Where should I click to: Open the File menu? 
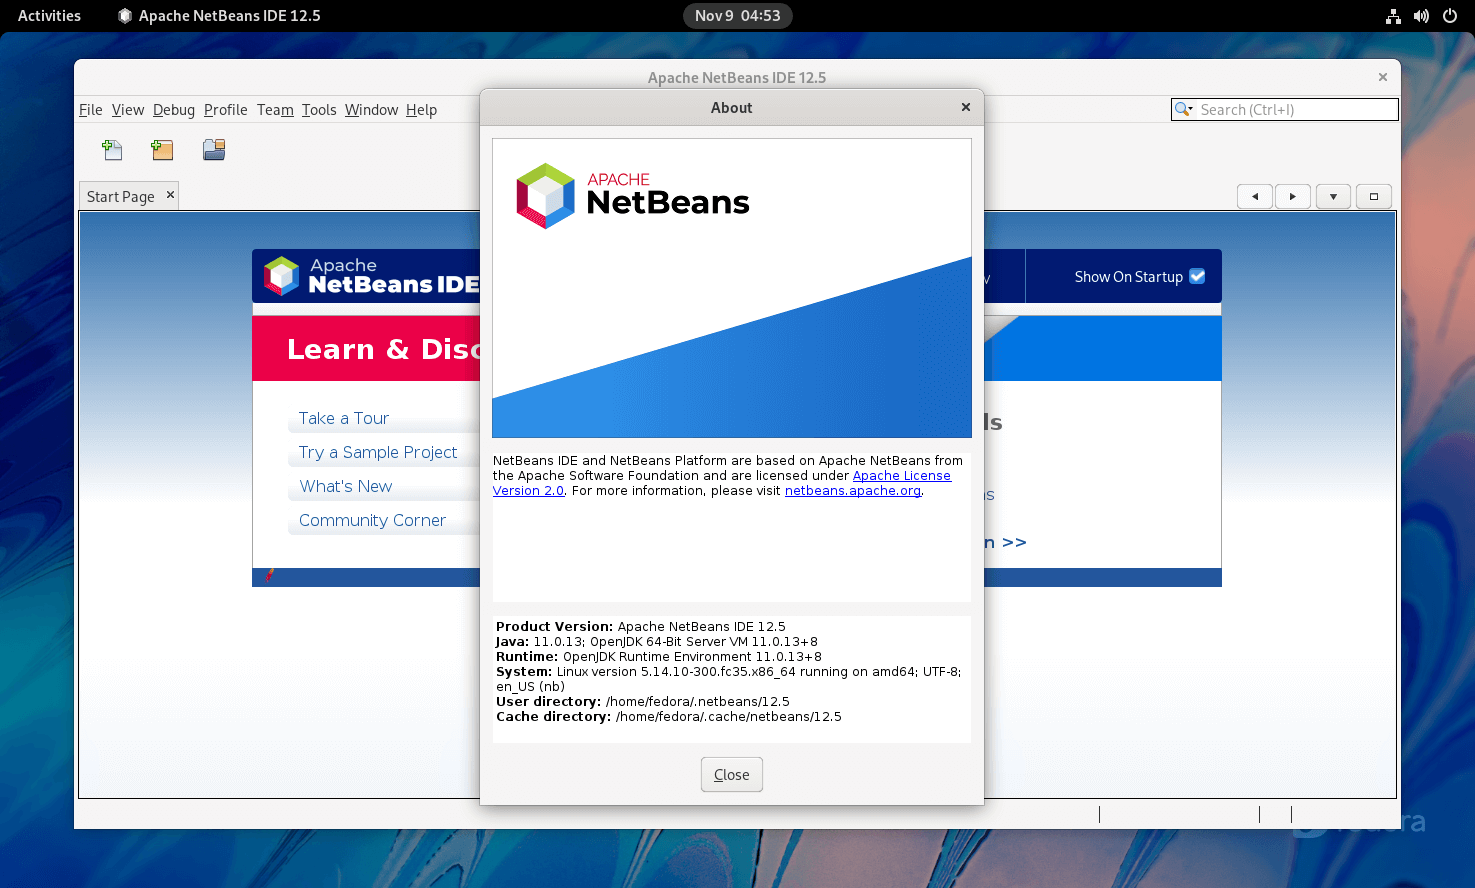coord(91,110)
